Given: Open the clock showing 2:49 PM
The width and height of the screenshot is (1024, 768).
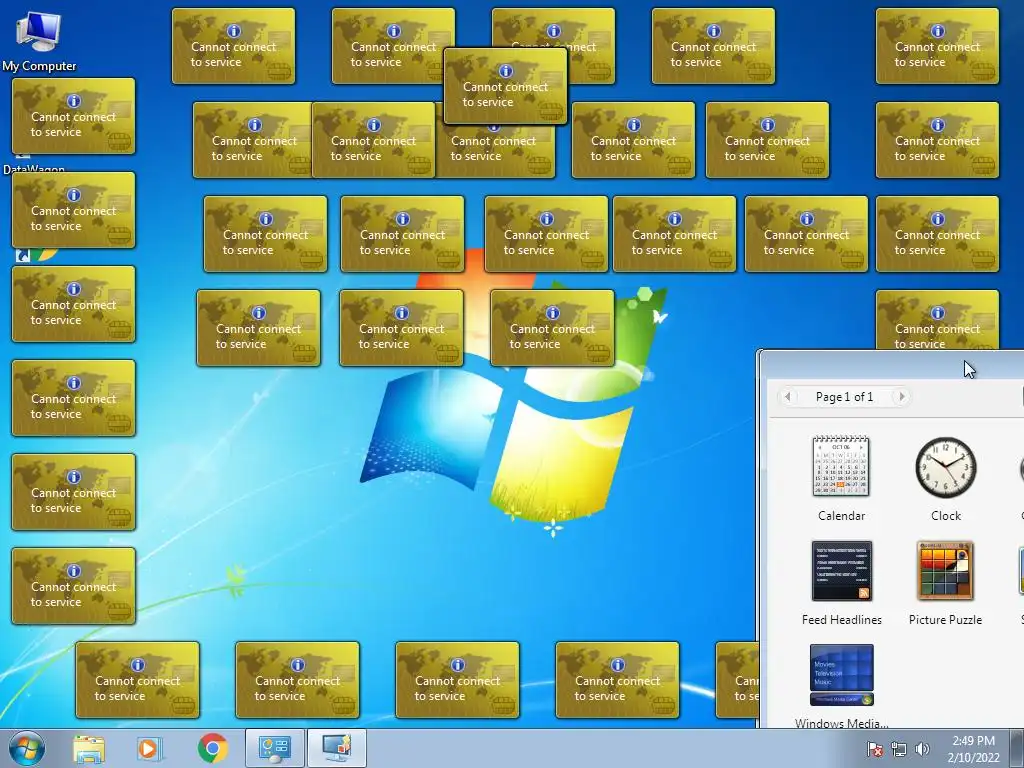Looking at the screenshot, I should pos(973,749).
